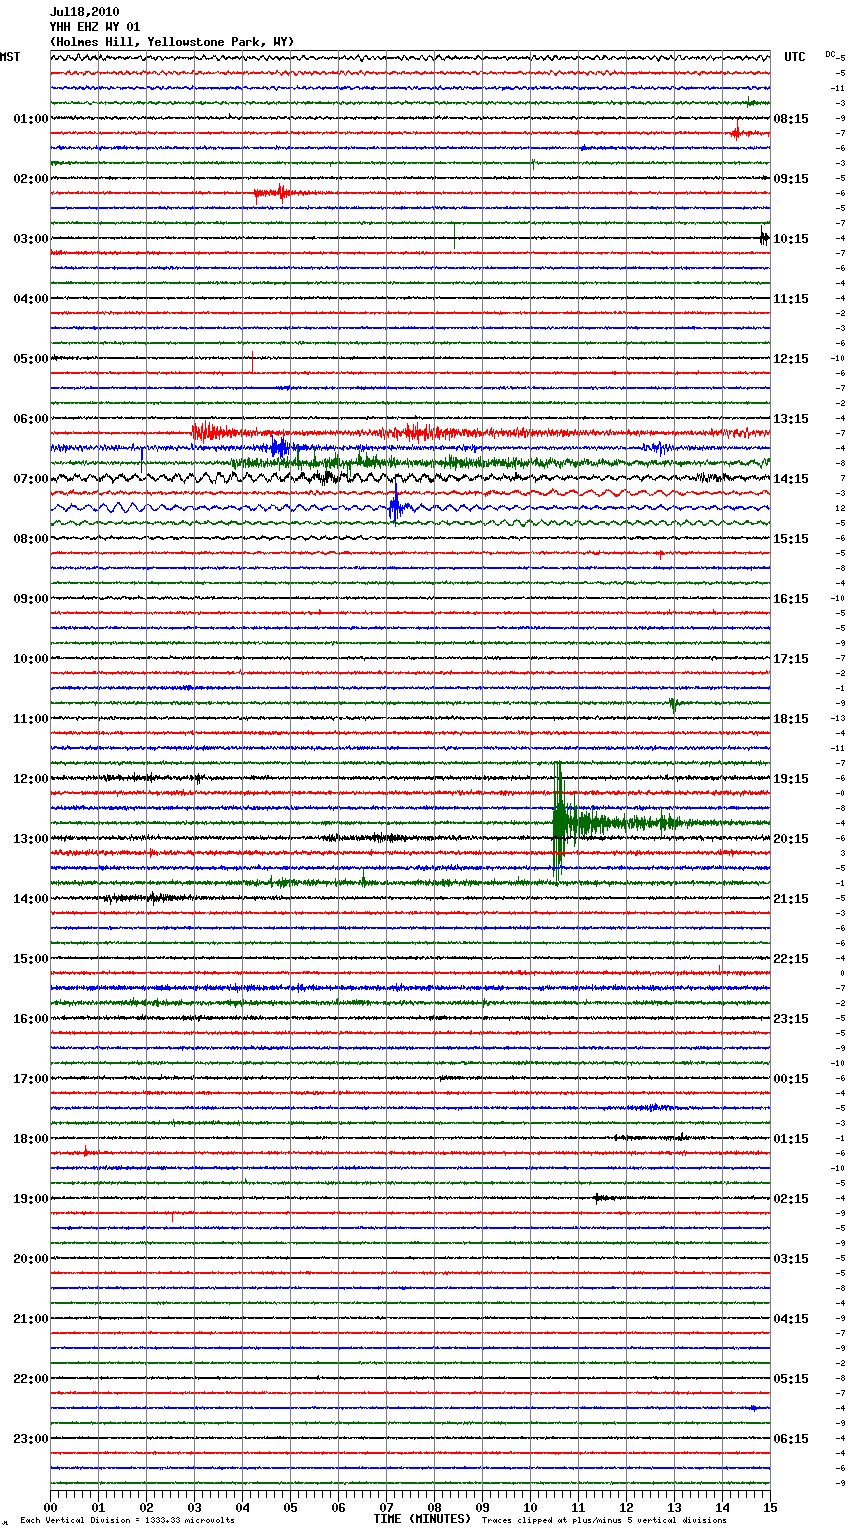Click the MST time zone header

tap(10, 57)
